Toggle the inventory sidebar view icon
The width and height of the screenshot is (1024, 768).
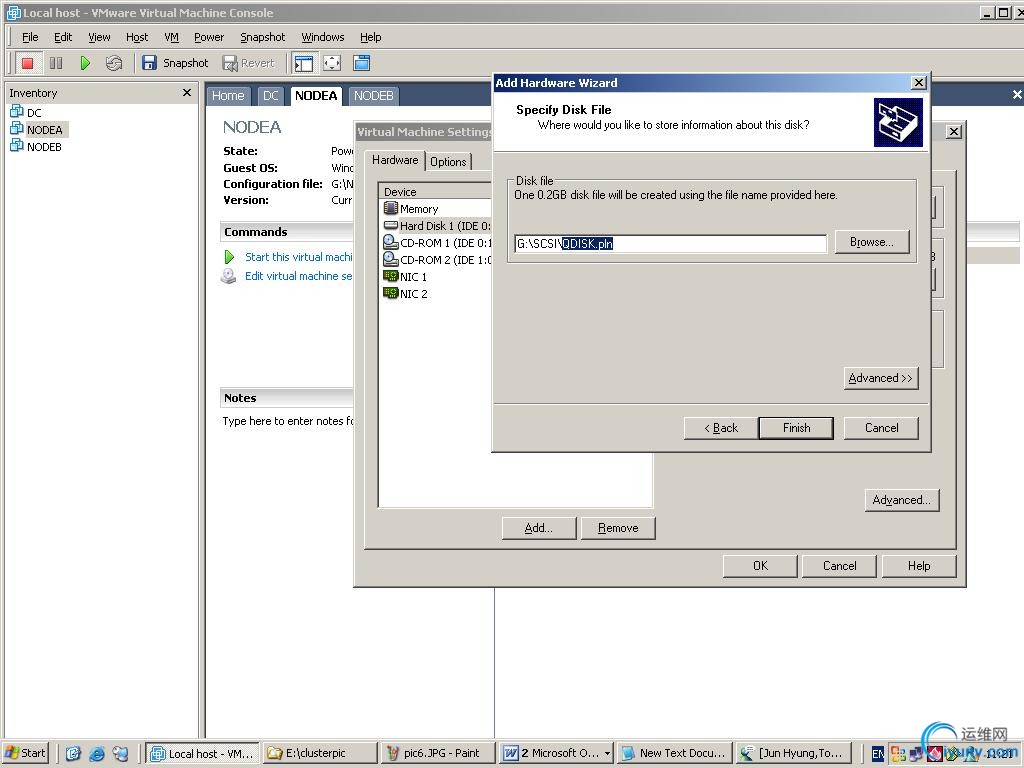click(304, 63)
